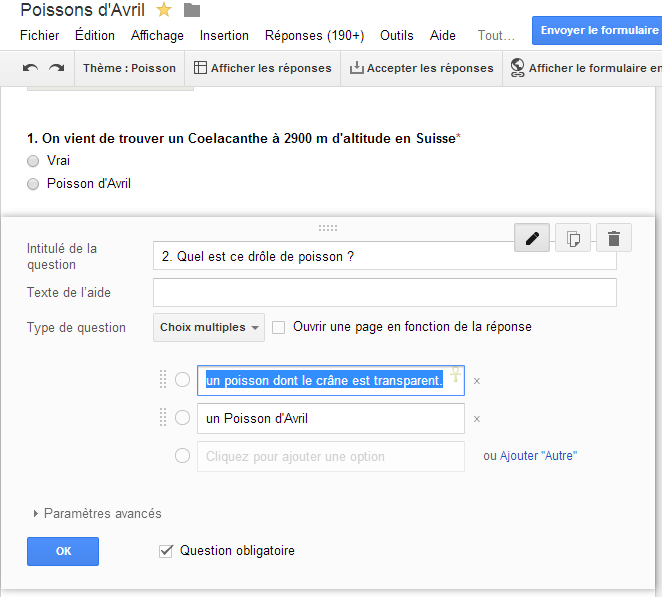
Task: Open the Insertion menu
Action: point(224,35)
